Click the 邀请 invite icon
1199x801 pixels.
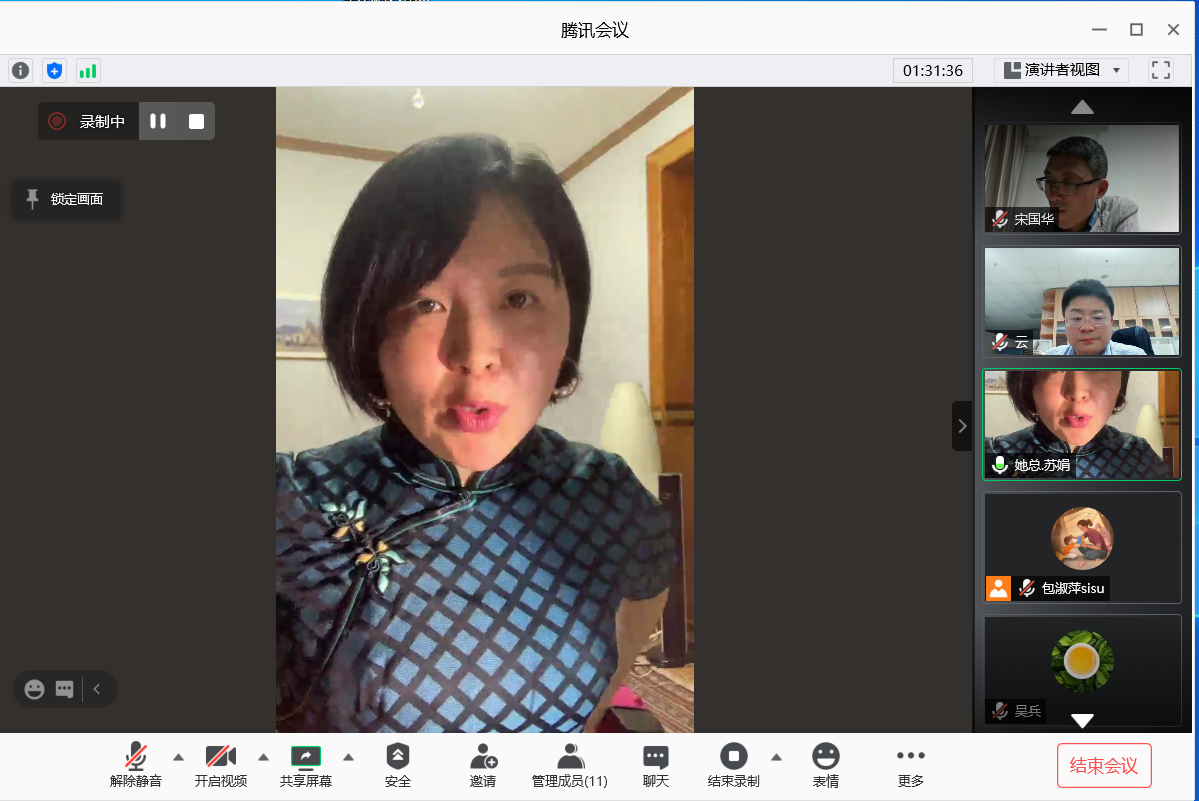click(x=483, y=766)
